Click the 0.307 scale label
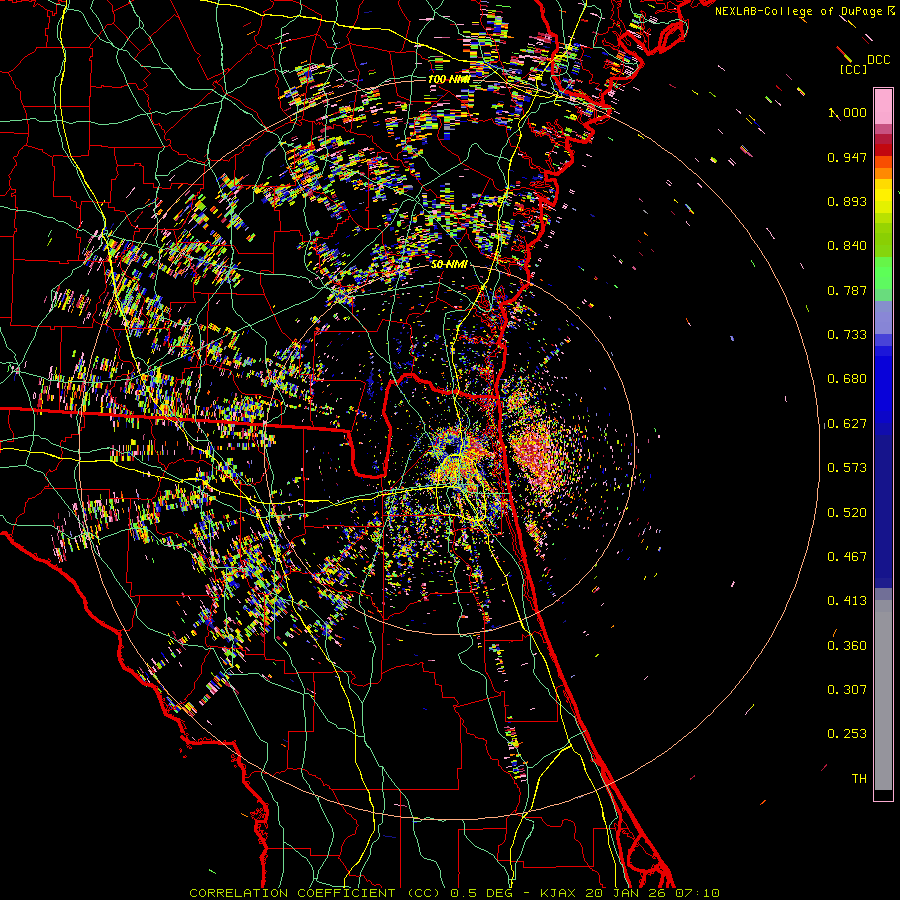The width and height of the screenshot is (900, 900). pos(847,690)
